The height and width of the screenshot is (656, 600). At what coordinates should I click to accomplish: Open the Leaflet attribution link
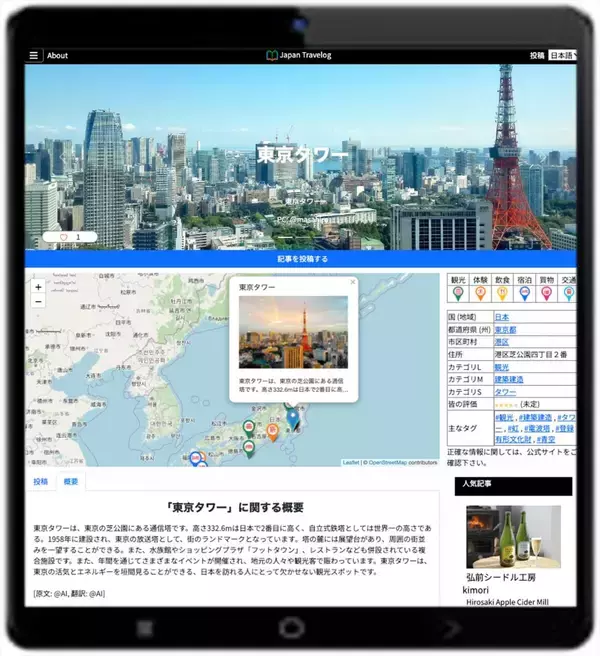(351, 462)
